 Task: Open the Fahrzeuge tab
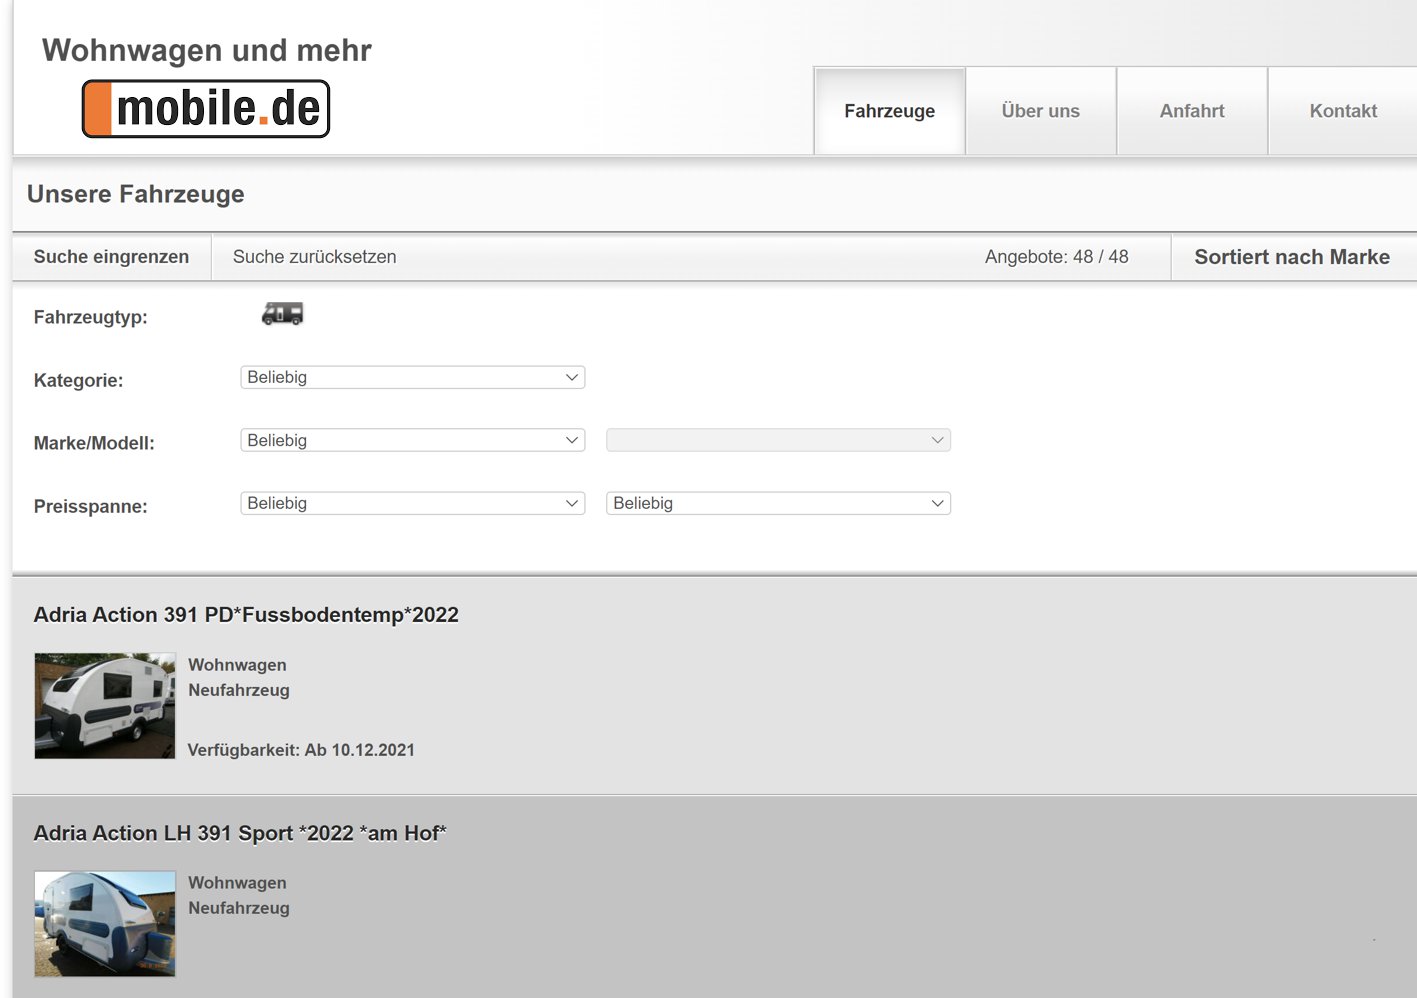pyautogui.click(x=889, y=111)
